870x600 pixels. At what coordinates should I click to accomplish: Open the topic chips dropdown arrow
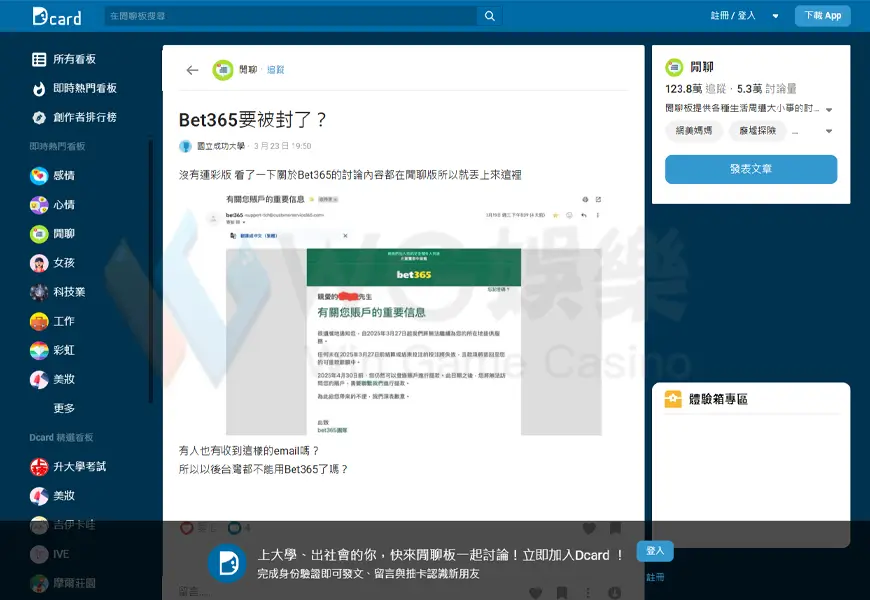click(x=828, y=132)
